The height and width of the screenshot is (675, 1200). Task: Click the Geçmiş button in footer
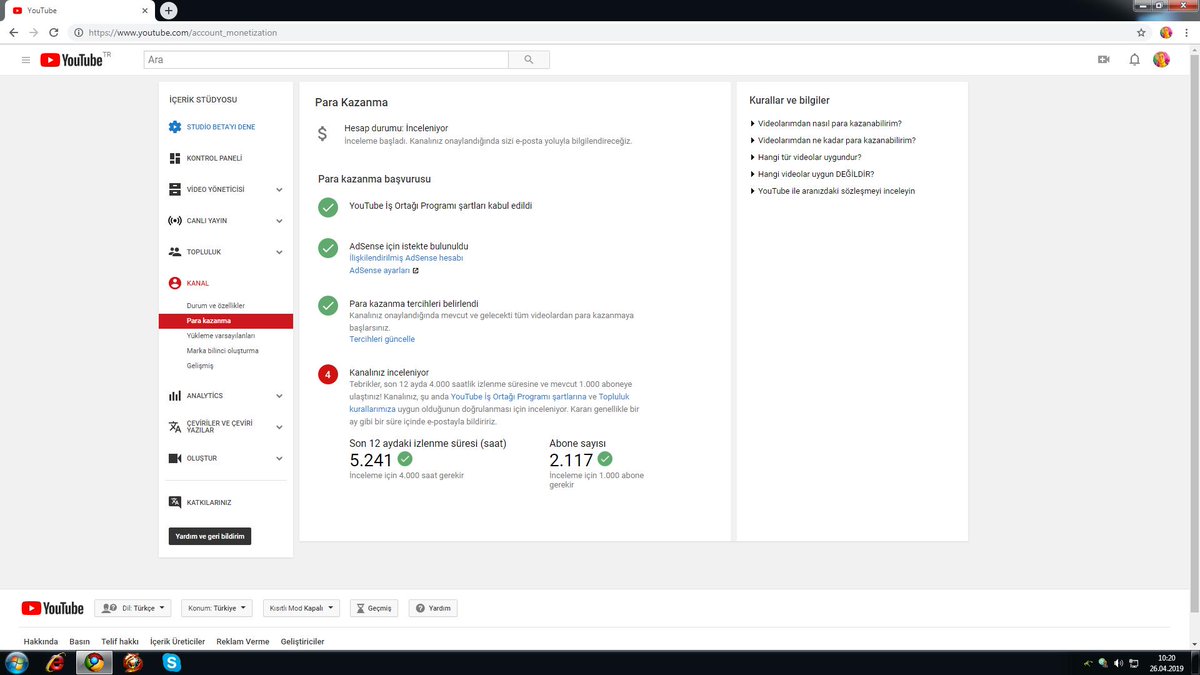(374, 608)
